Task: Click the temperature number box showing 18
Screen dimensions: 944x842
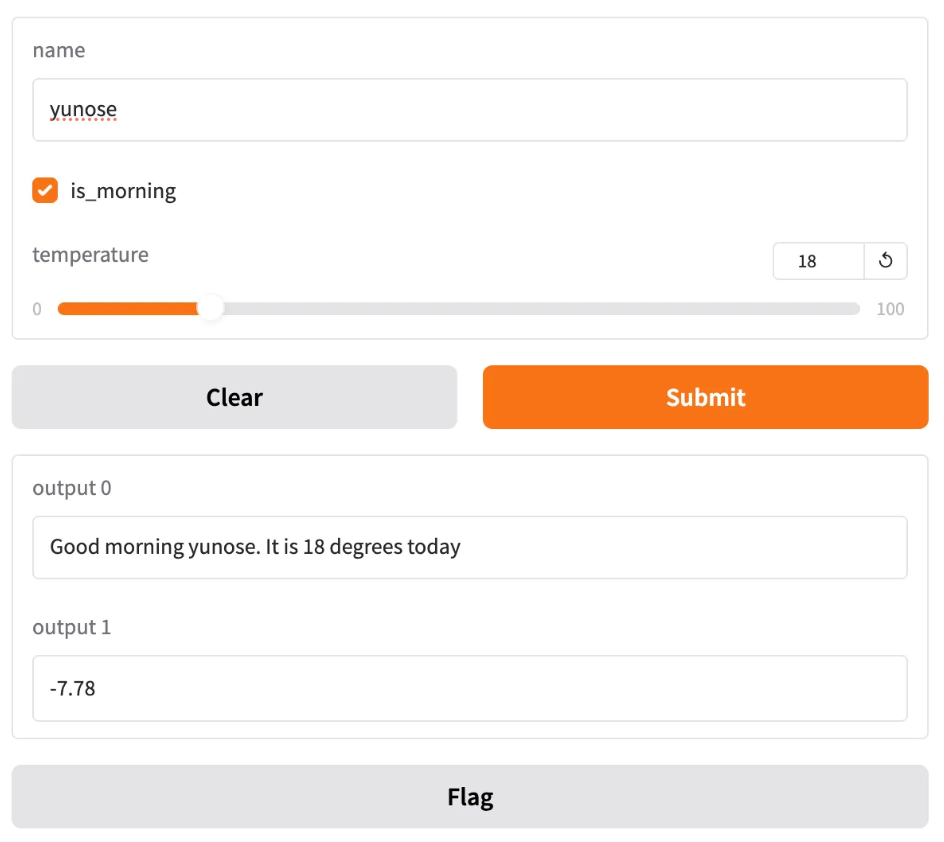Action: 818,261
